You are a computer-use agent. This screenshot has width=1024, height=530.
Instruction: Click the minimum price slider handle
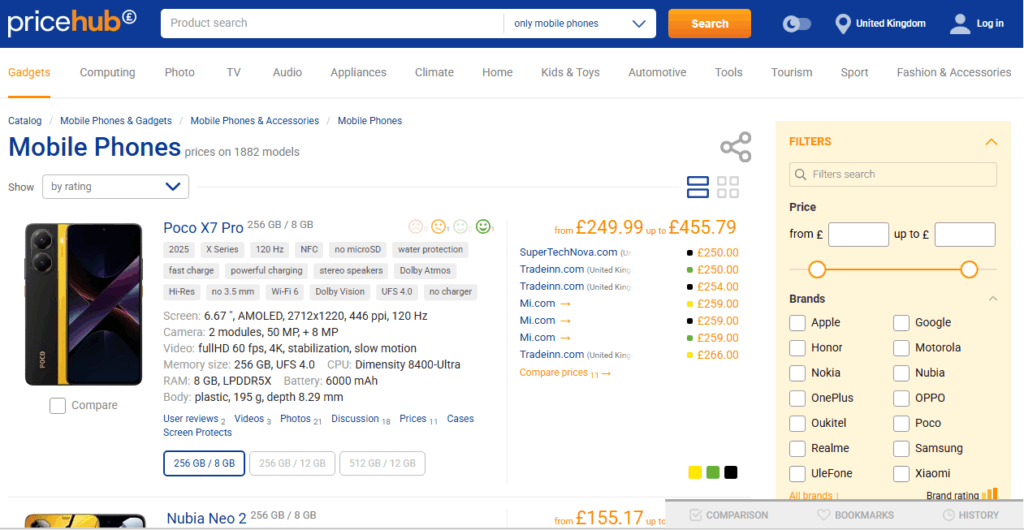pos(817,269)
